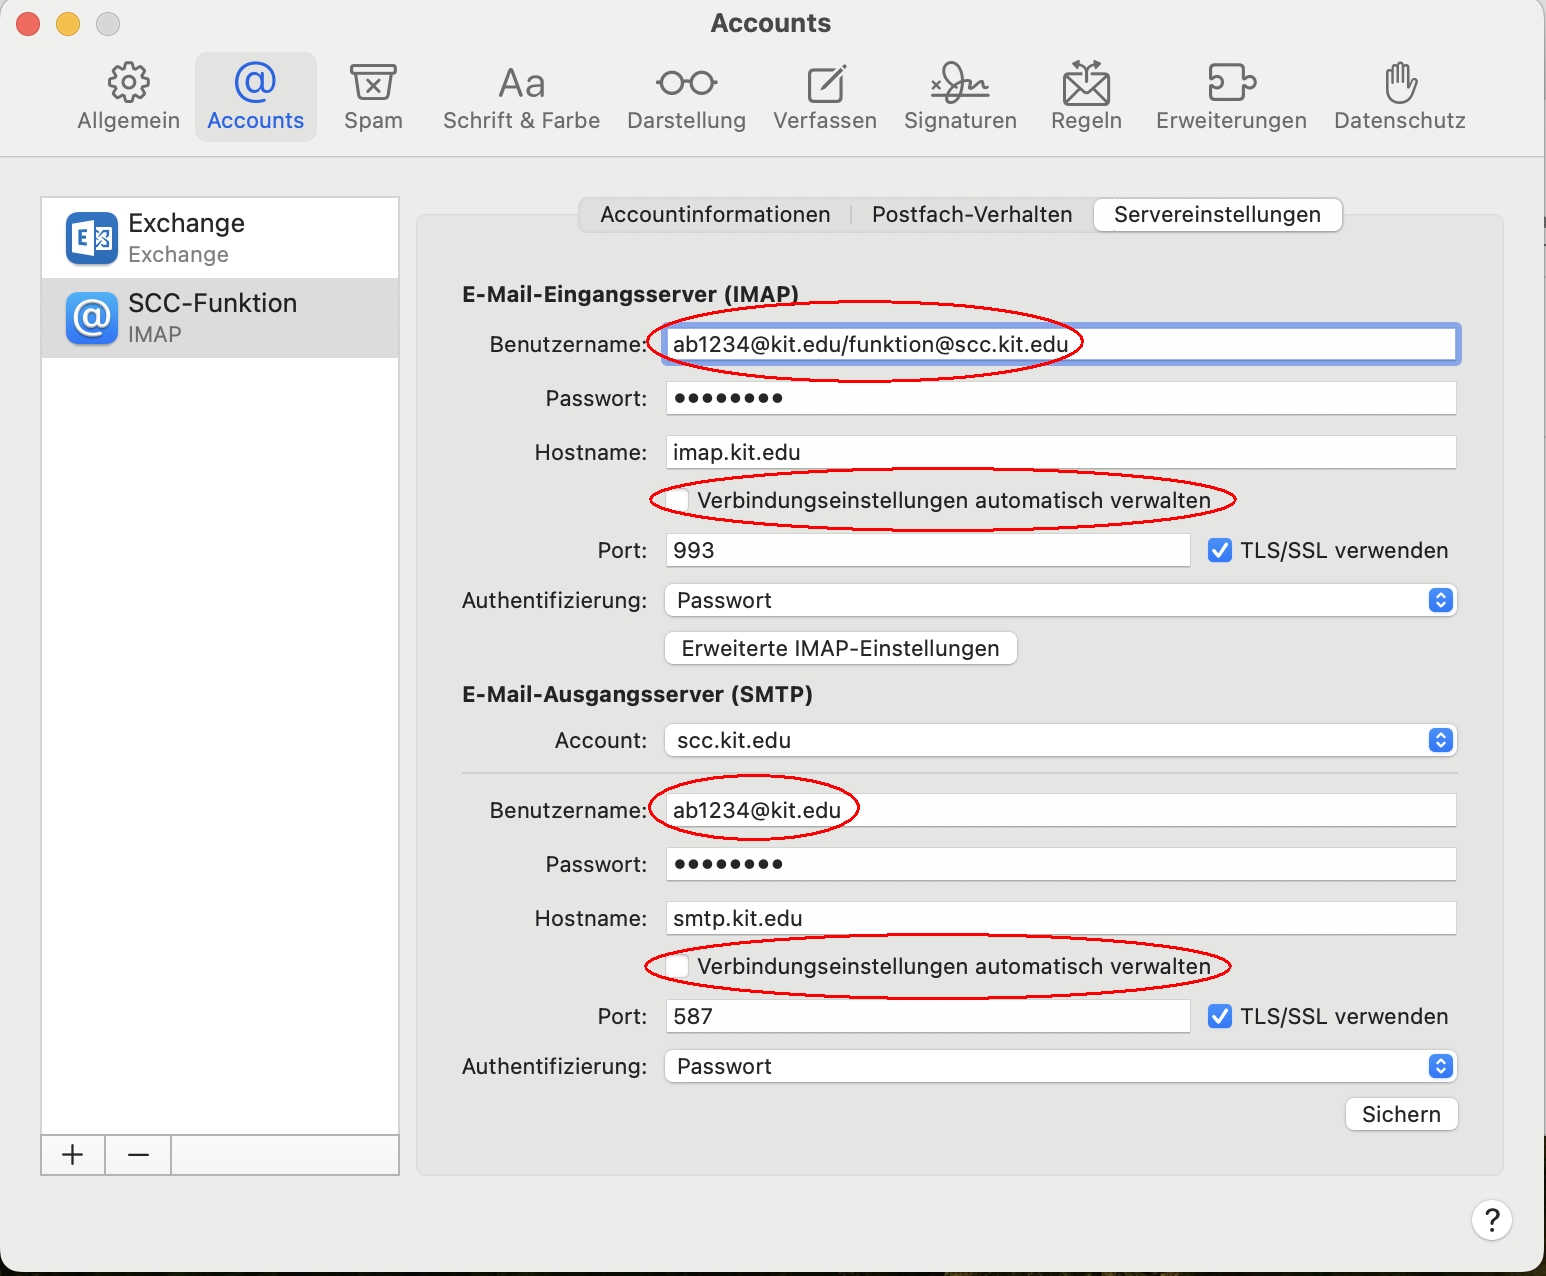Toggle TLS/SSL verwenden for port 993
1546x1276 pixels.
click(x=1220, y=550)
